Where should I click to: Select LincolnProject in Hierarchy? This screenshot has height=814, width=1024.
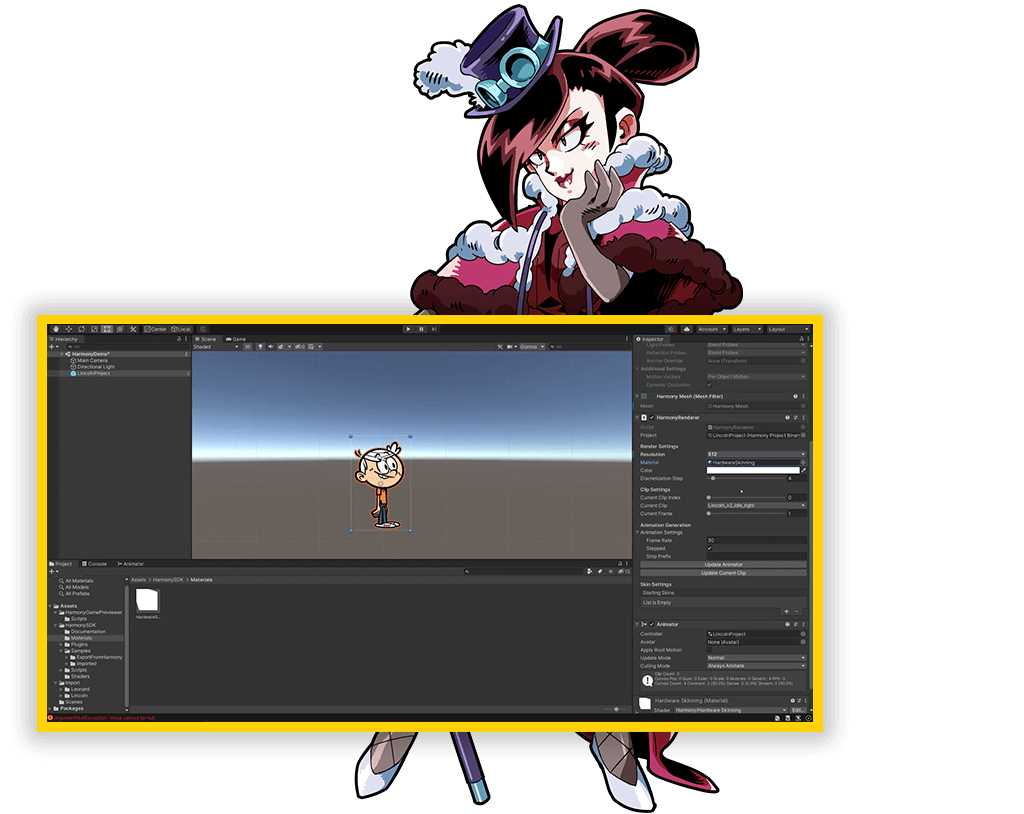click(93, 374)
